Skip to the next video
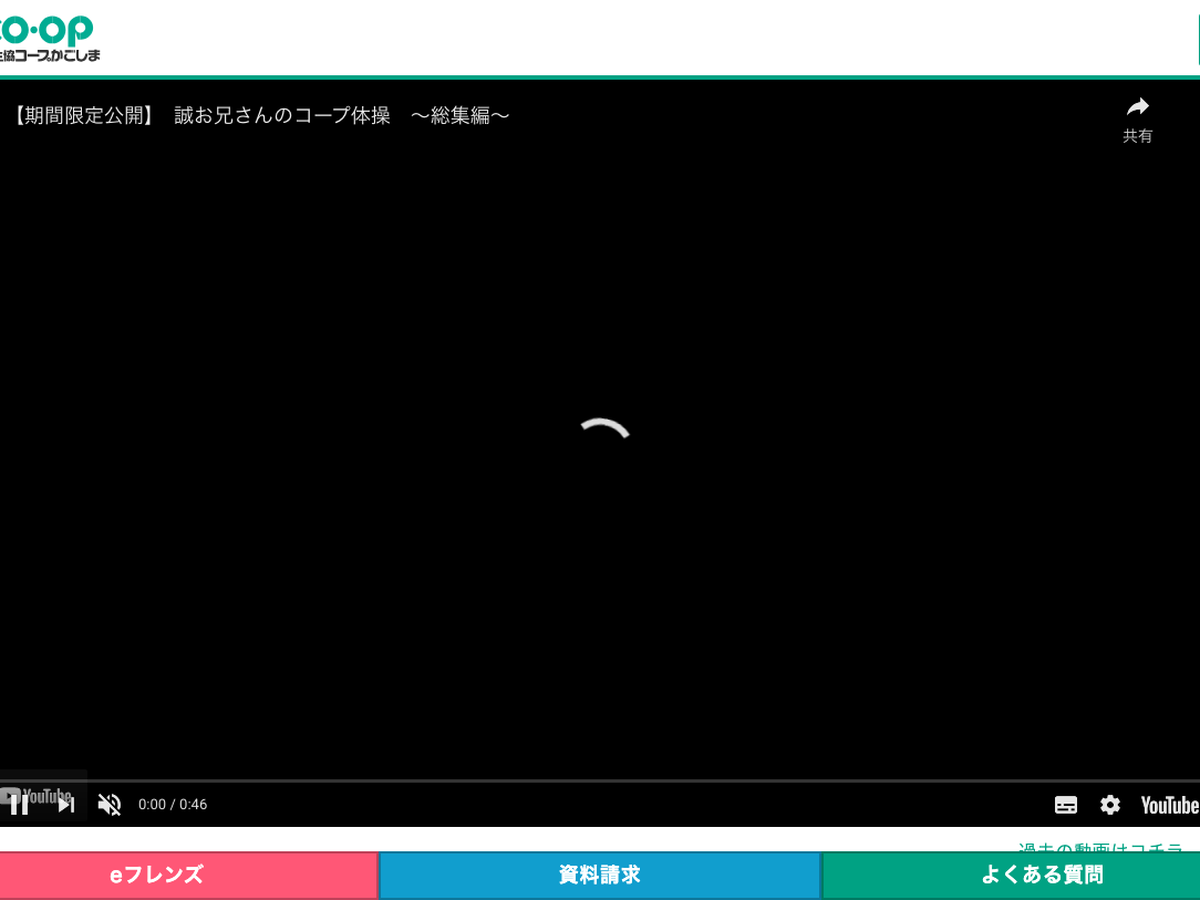This screenshot has height=900, width=1200. click(x=66, y=804)
